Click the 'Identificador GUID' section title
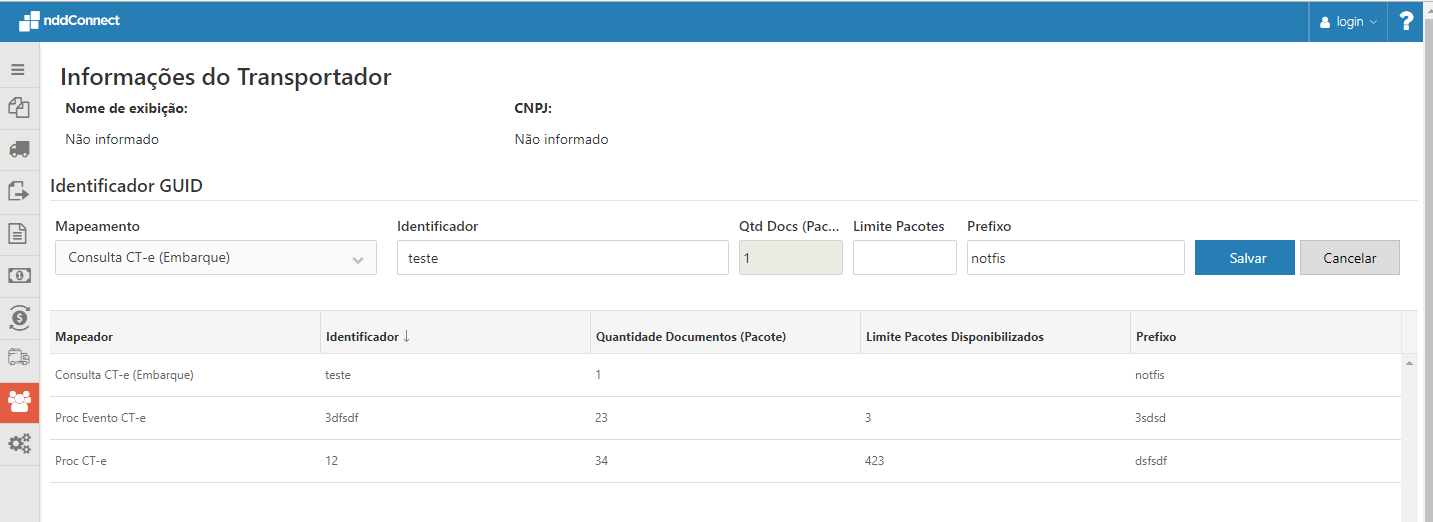 (127, 186)
